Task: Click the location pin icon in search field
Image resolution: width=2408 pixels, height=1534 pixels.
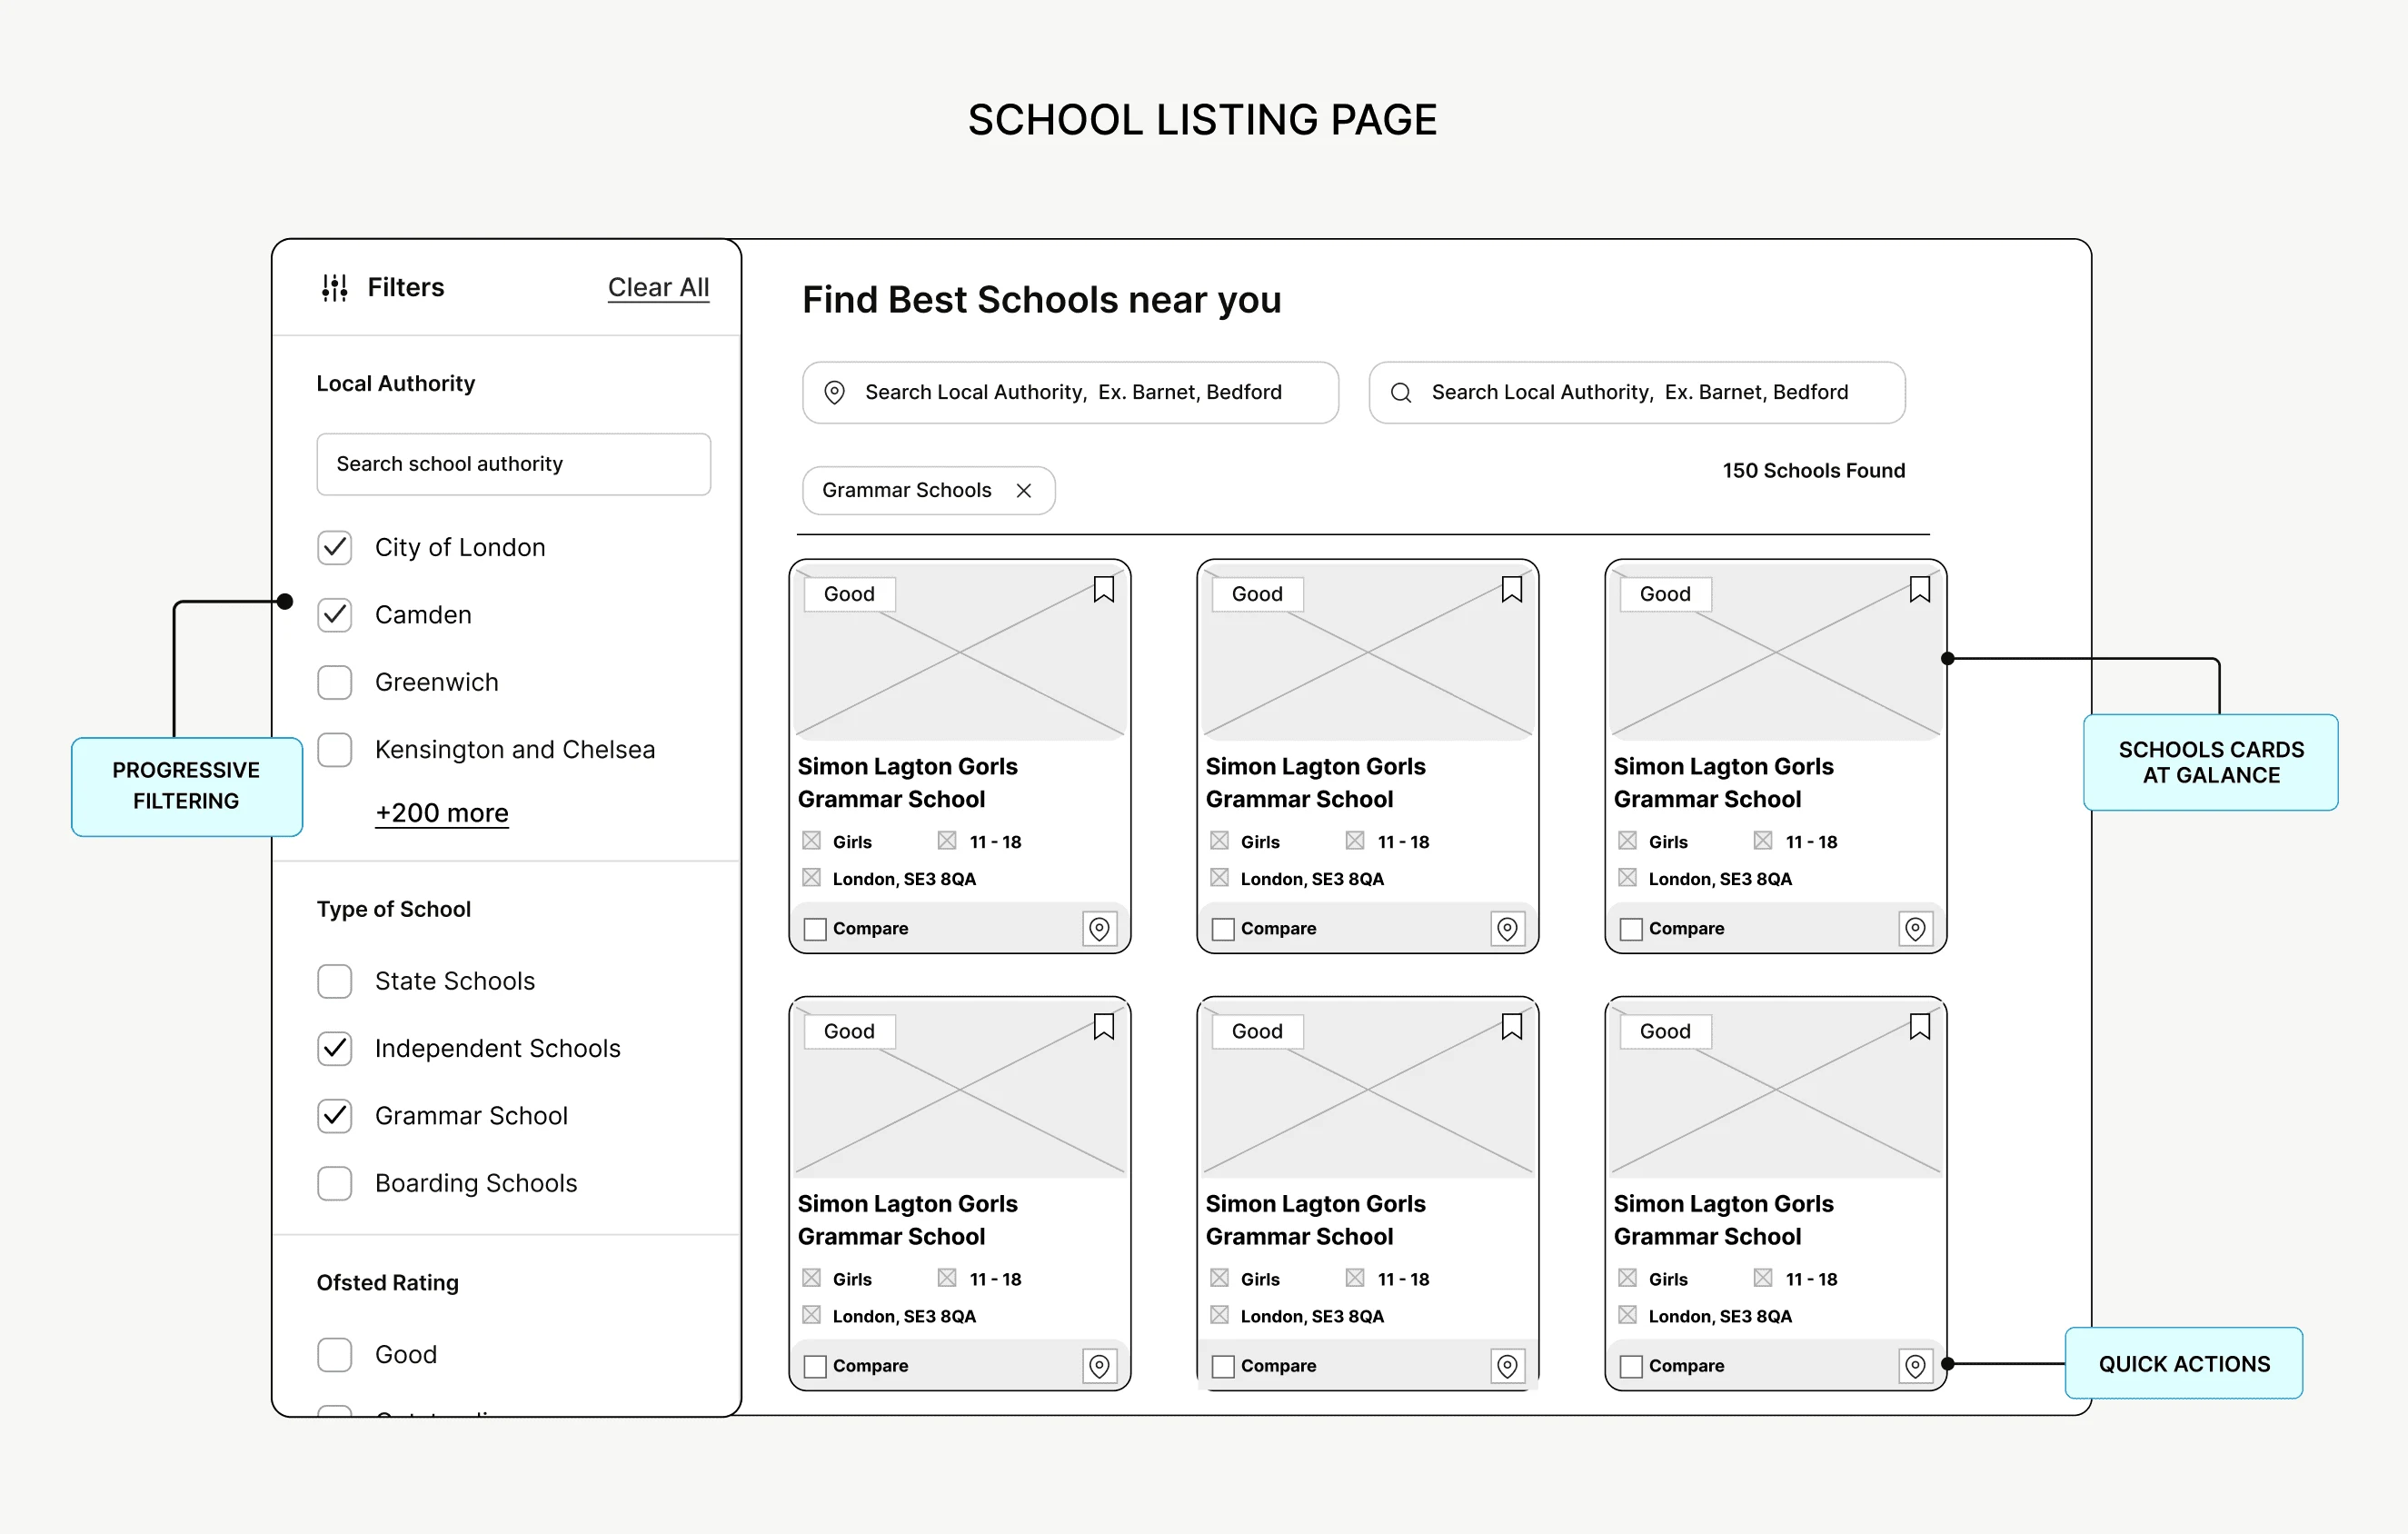Action: coord(834,393)
